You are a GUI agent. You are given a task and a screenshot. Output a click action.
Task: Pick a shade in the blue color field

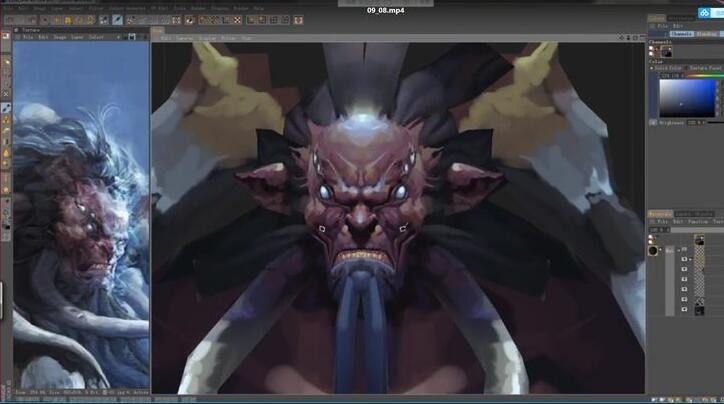(687, 98)
